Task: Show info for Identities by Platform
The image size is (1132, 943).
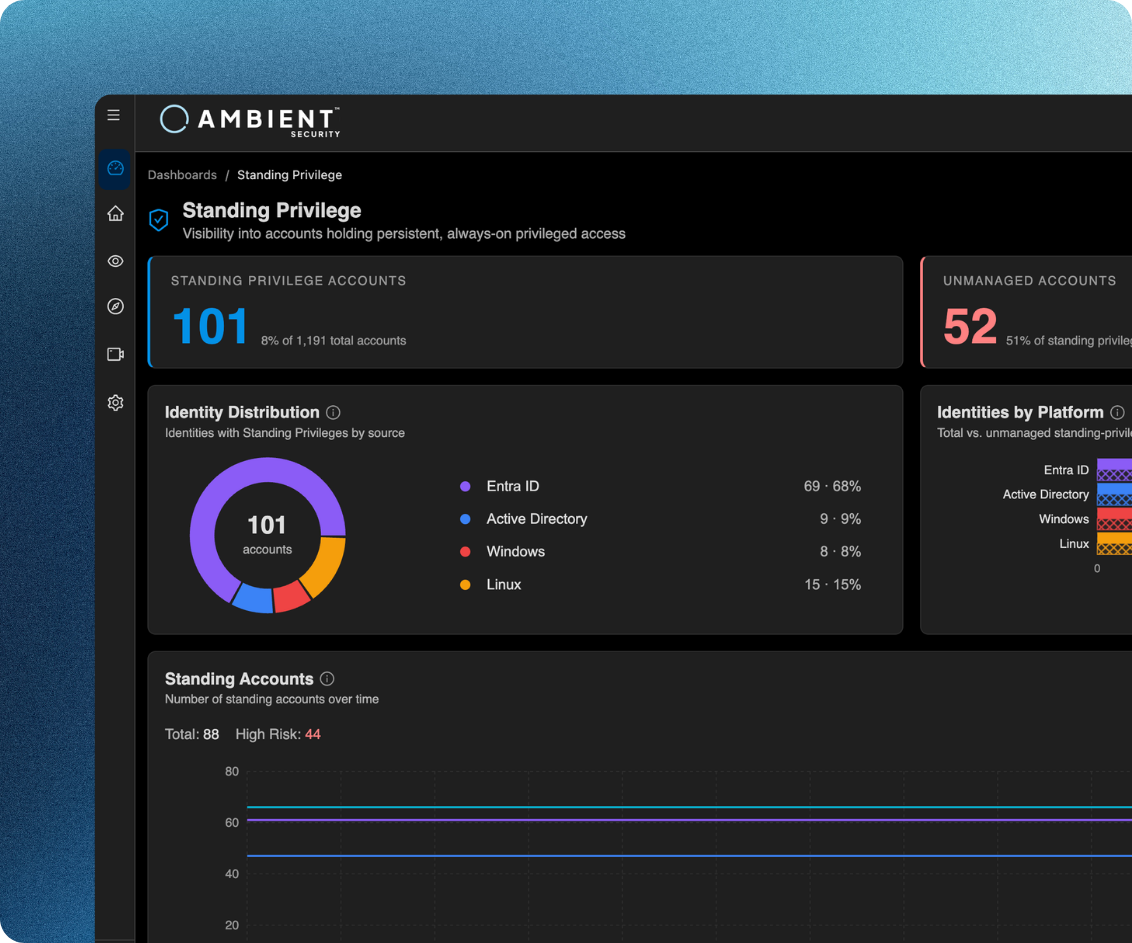Action: [x=1117, y=412]
